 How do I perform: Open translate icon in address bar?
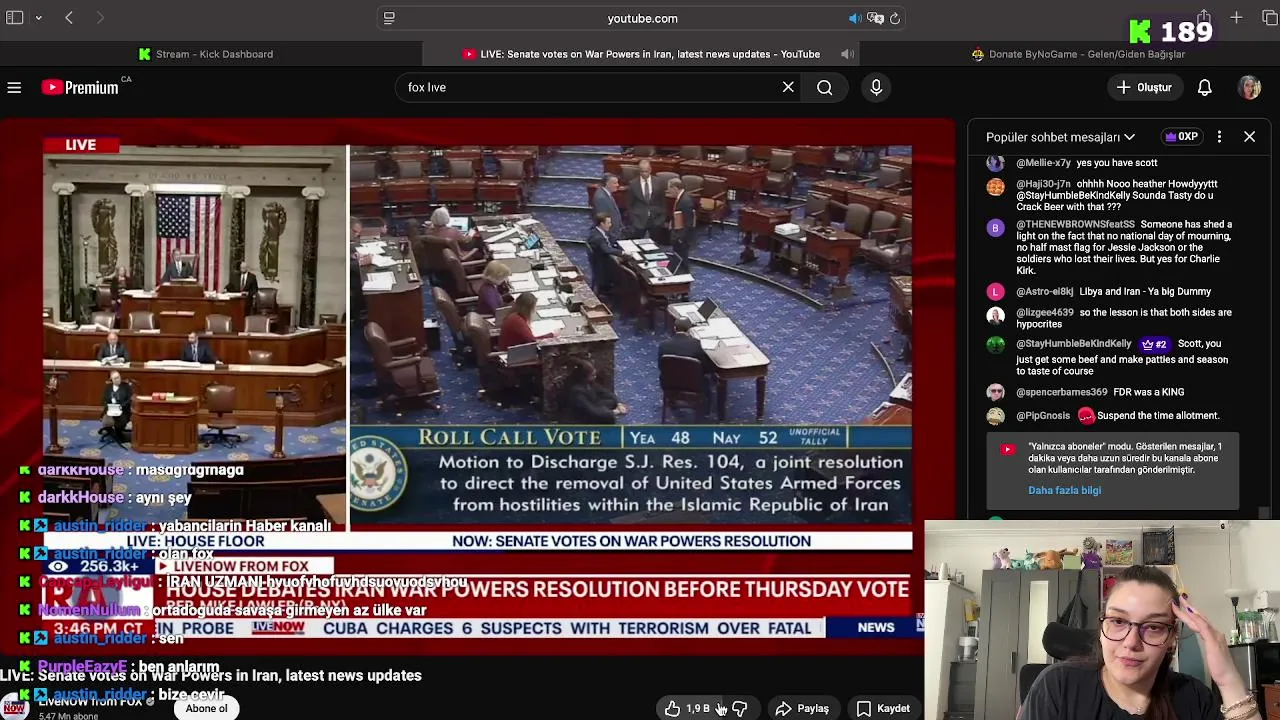point(875,18)
